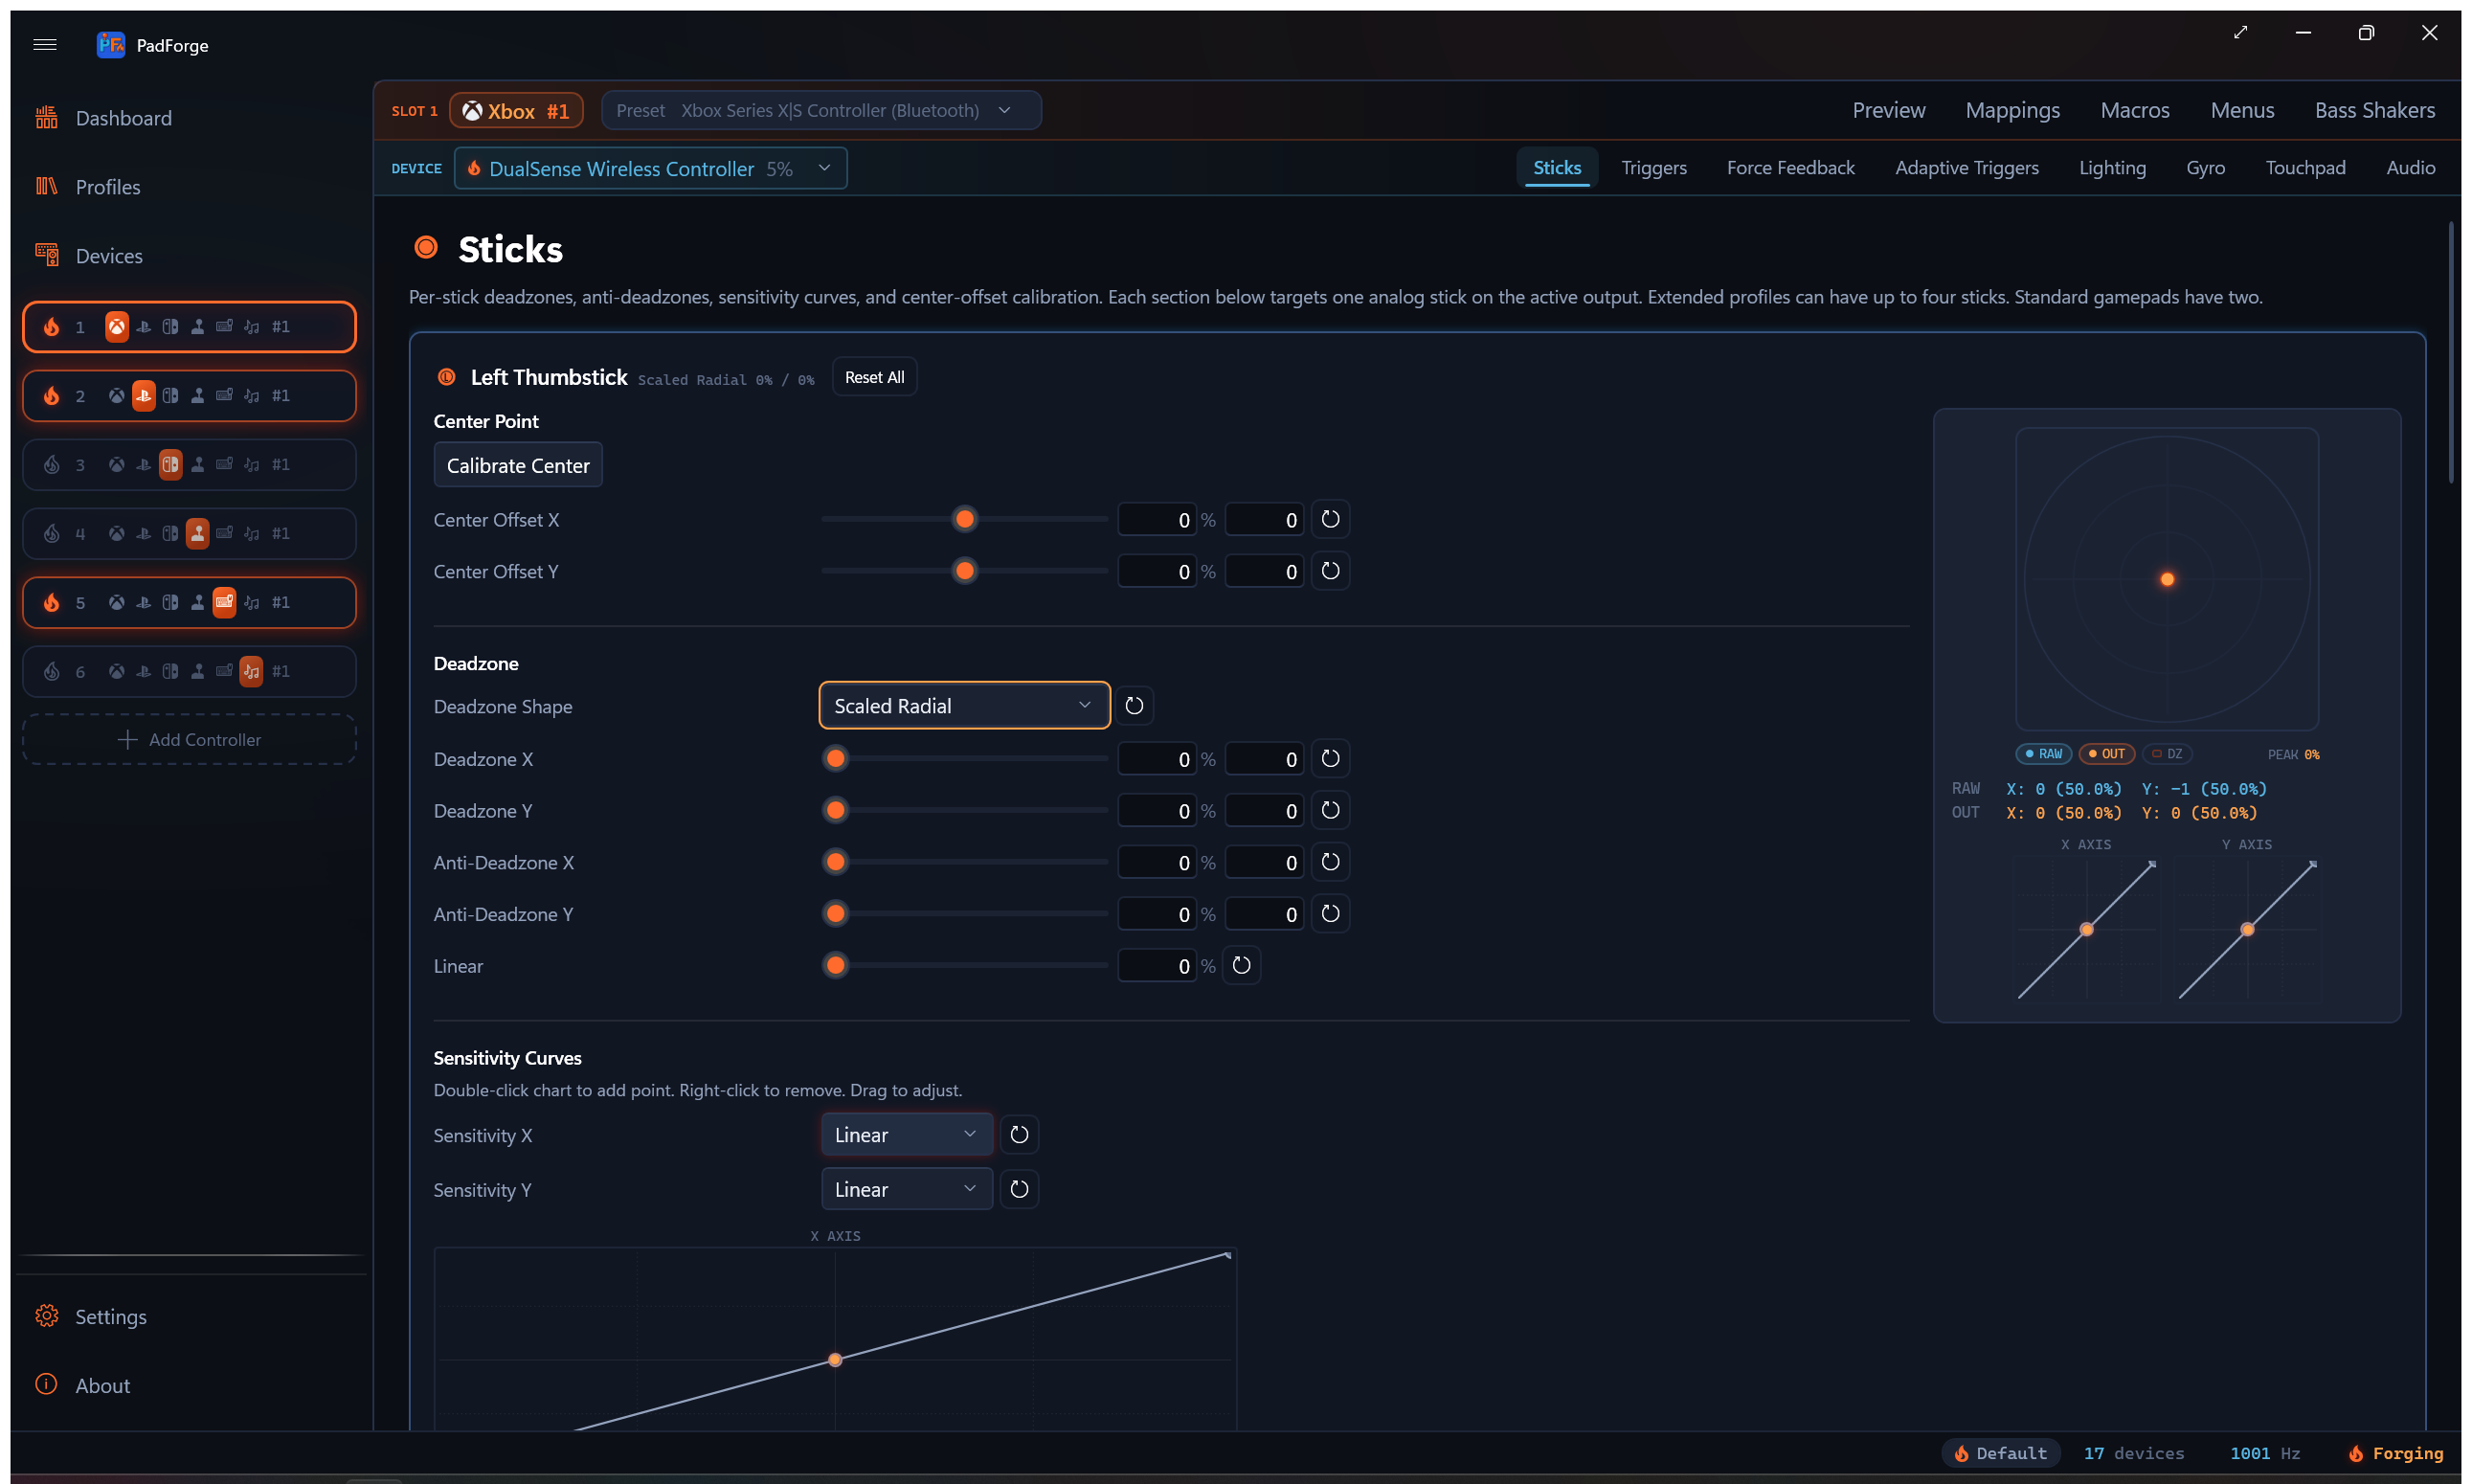Select Xbox type for slot 2

pos(117,396)
